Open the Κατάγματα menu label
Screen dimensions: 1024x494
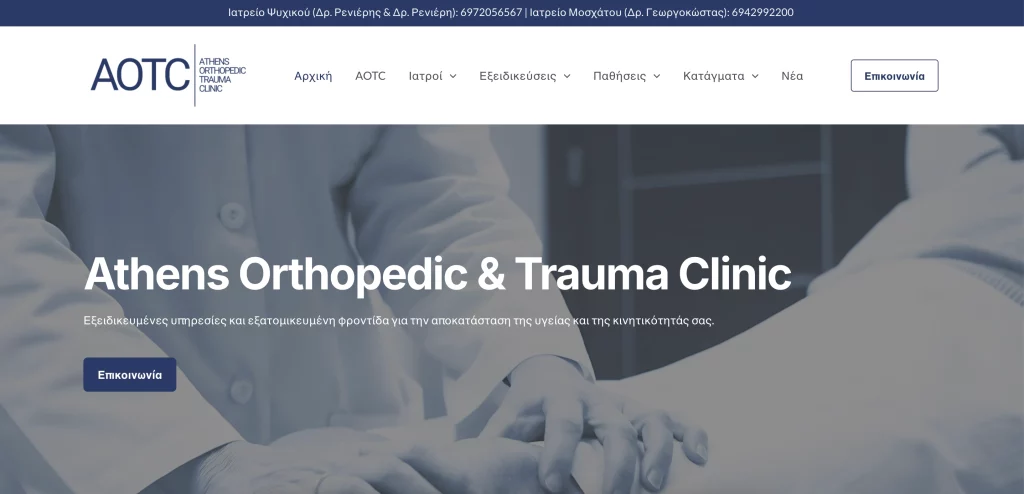[713, 76]
